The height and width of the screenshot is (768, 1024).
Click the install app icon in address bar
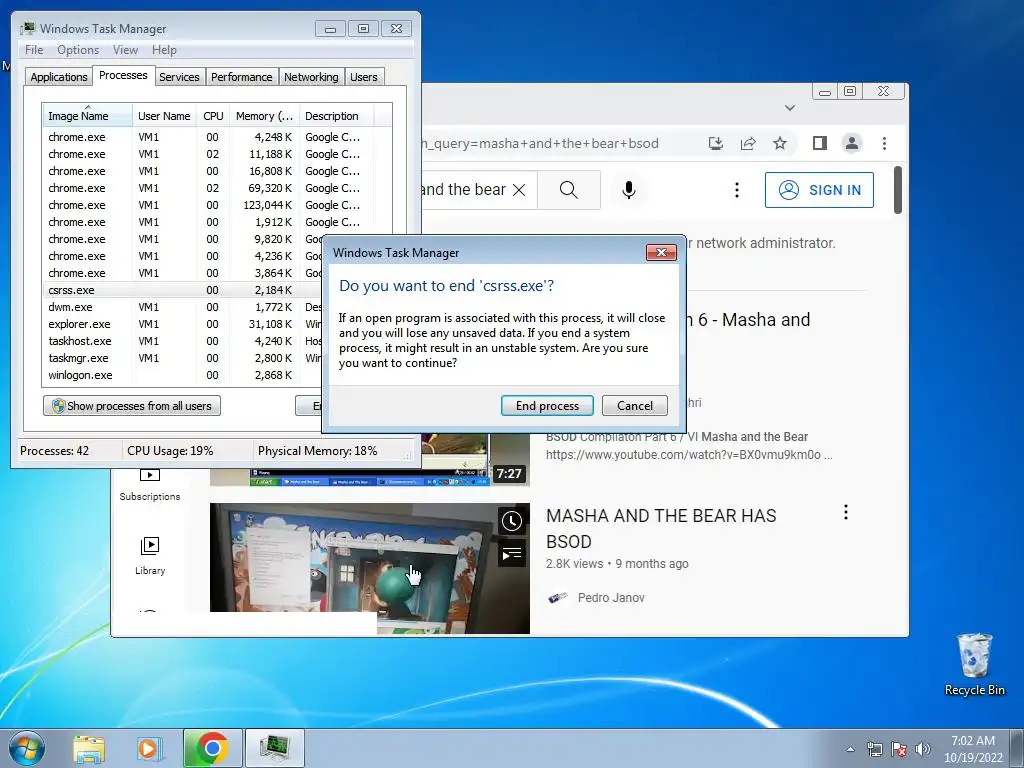[716, 143]
